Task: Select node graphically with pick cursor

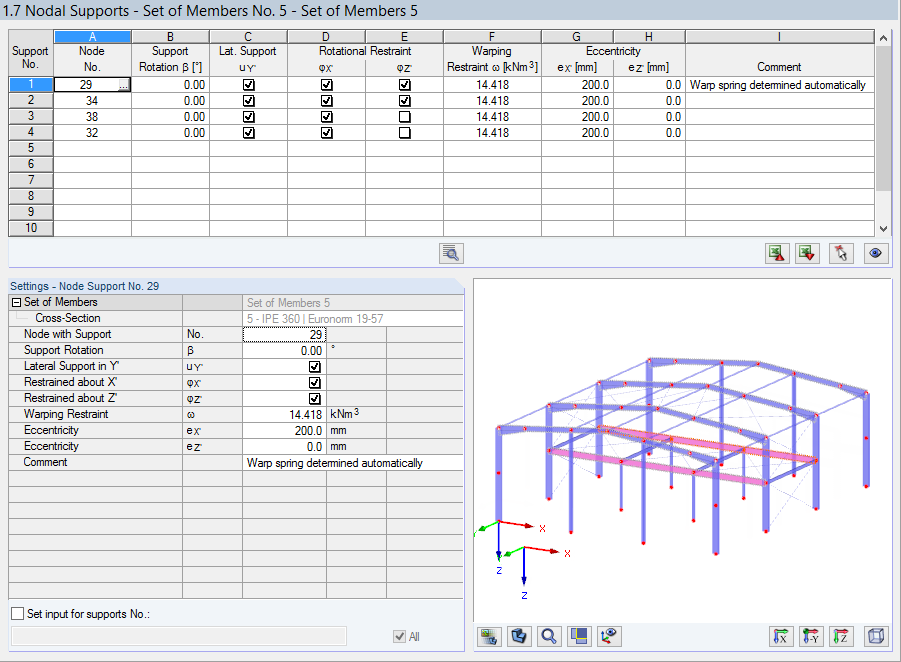Action: [840, 253]
